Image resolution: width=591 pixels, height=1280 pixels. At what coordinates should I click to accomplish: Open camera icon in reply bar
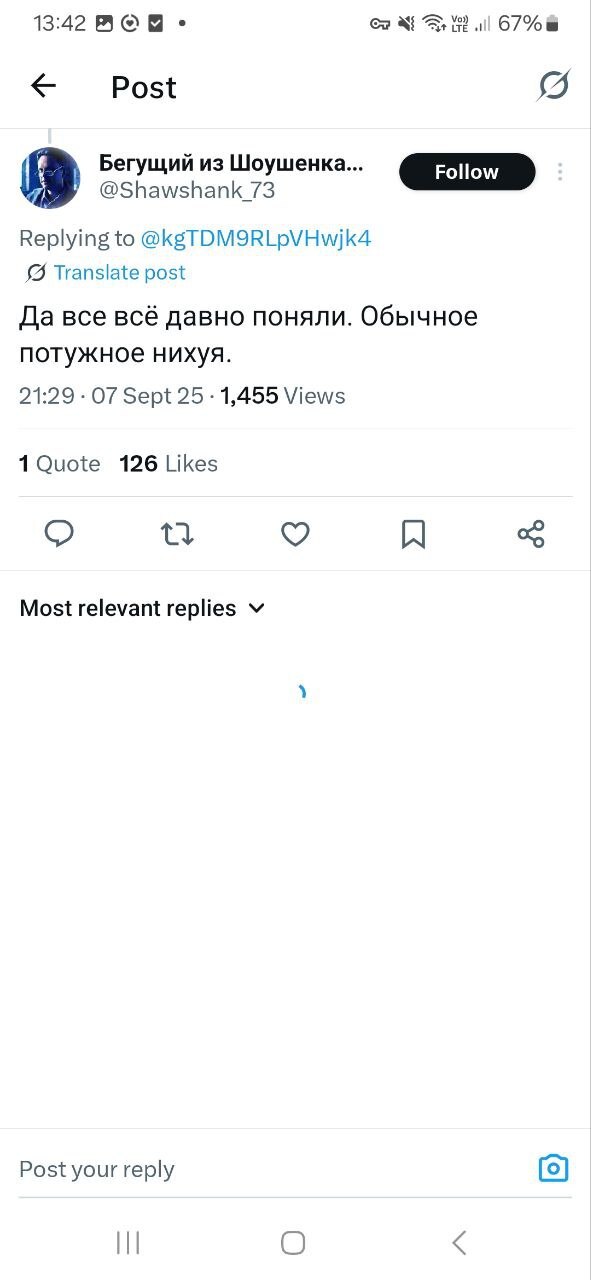pyautogui.click(x=553, y=1168)
